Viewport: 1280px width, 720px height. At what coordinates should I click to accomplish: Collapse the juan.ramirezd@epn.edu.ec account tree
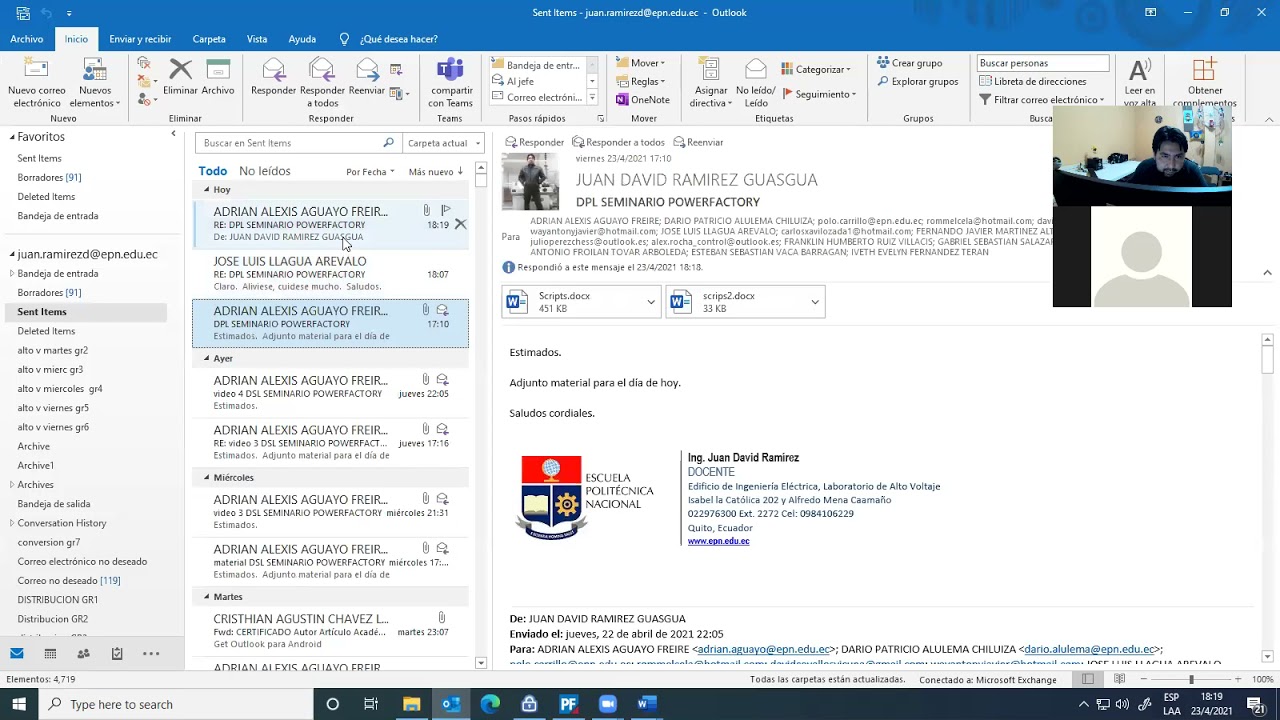[x=12, y=254]
